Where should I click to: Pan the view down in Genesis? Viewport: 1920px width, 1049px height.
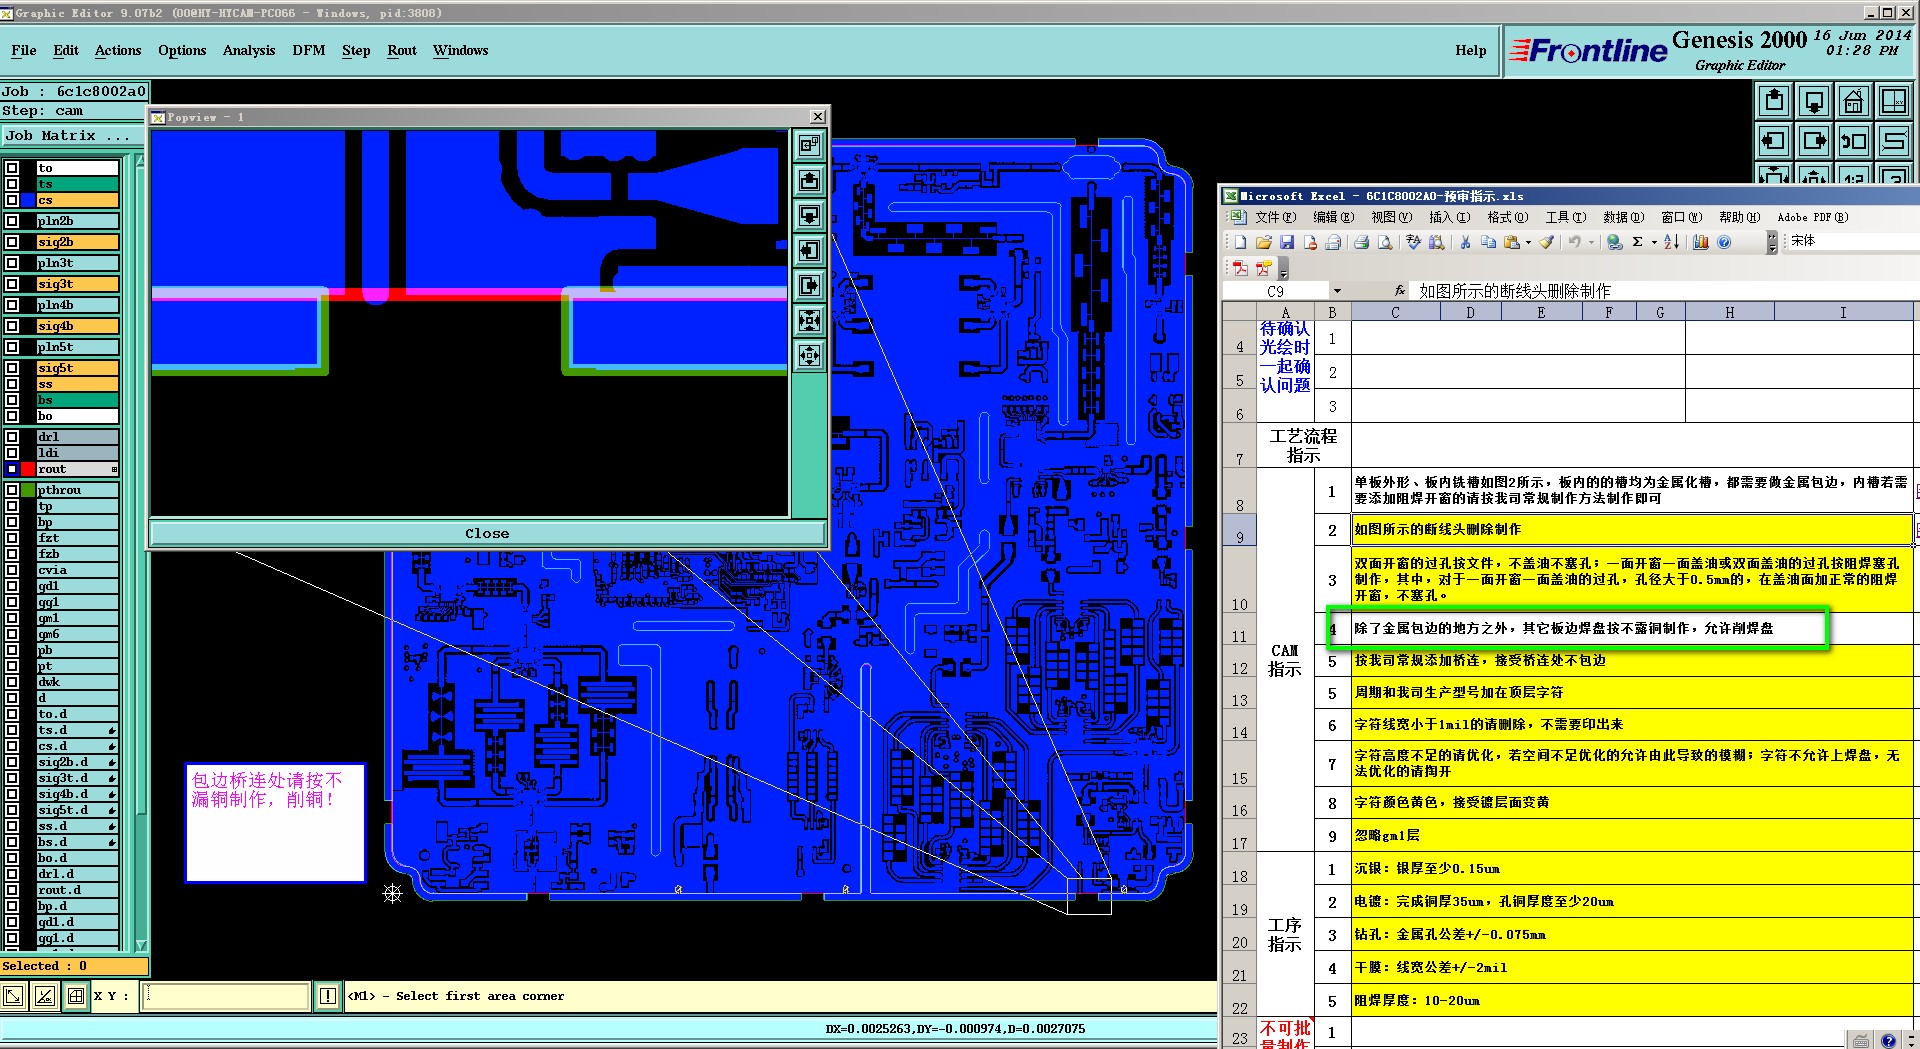click(1815, 101)
